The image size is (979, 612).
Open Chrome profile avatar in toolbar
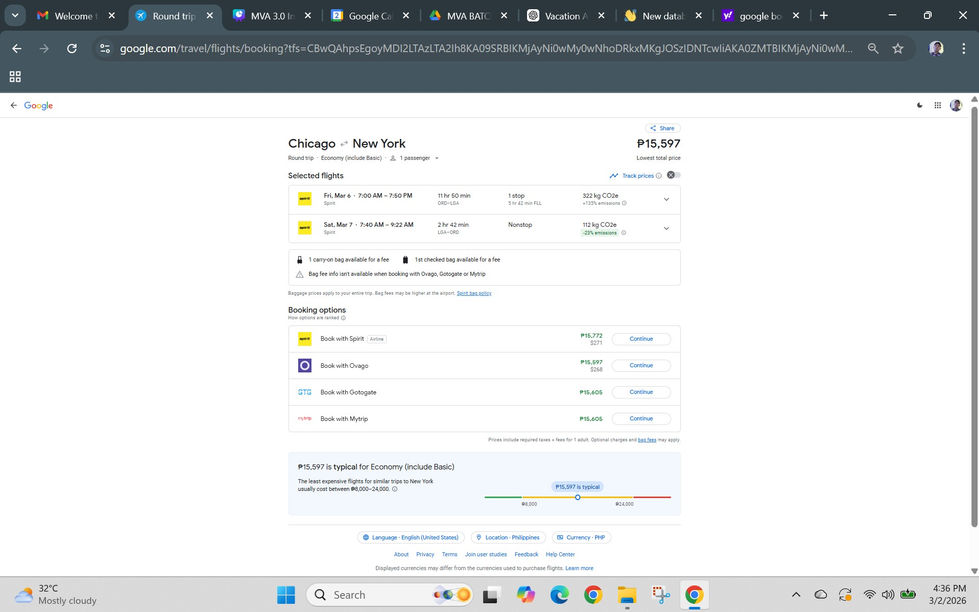[936, 48]
